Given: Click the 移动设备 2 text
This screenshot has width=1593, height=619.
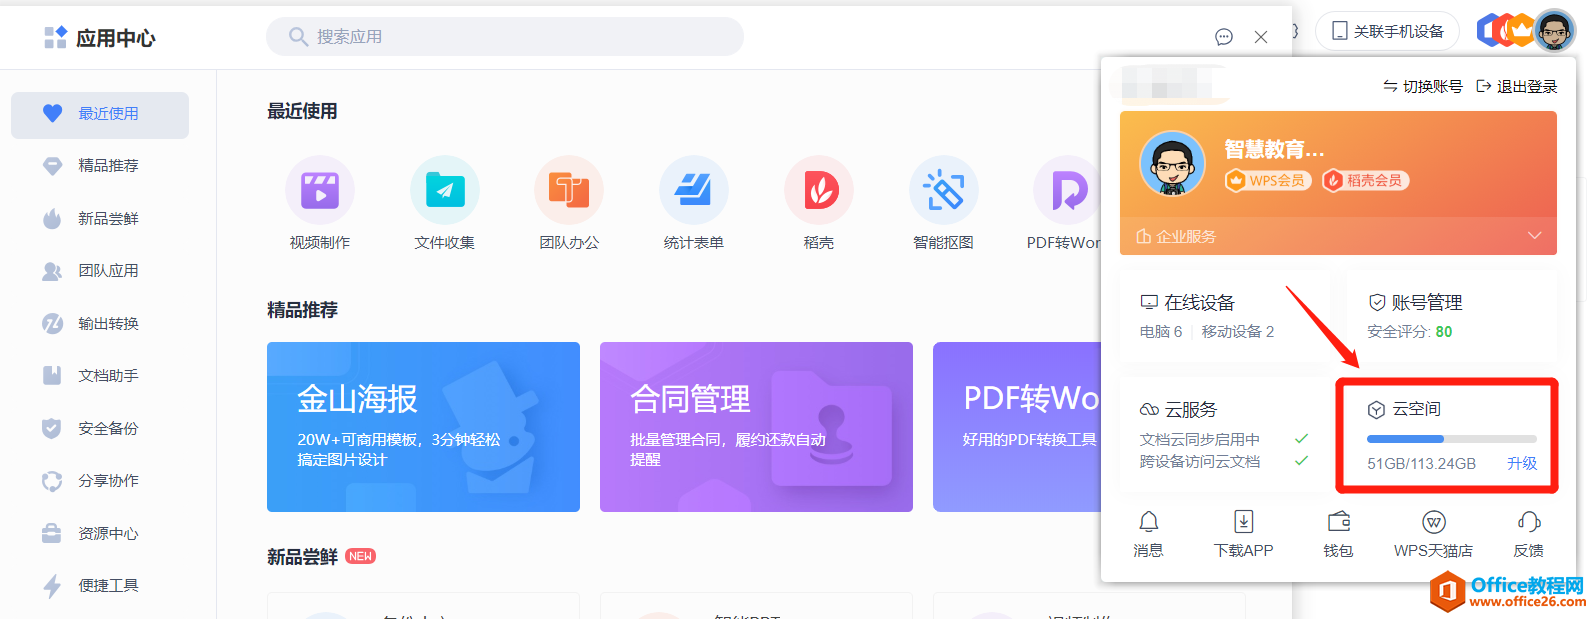Looking at the screenshot, I should tap(1238, 332).
